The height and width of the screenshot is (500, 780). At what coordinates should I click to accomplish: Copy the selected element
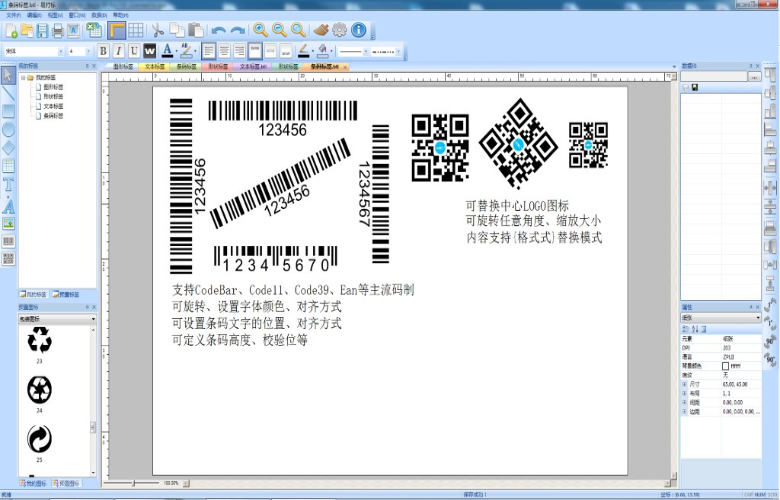[x=177, y=30]
